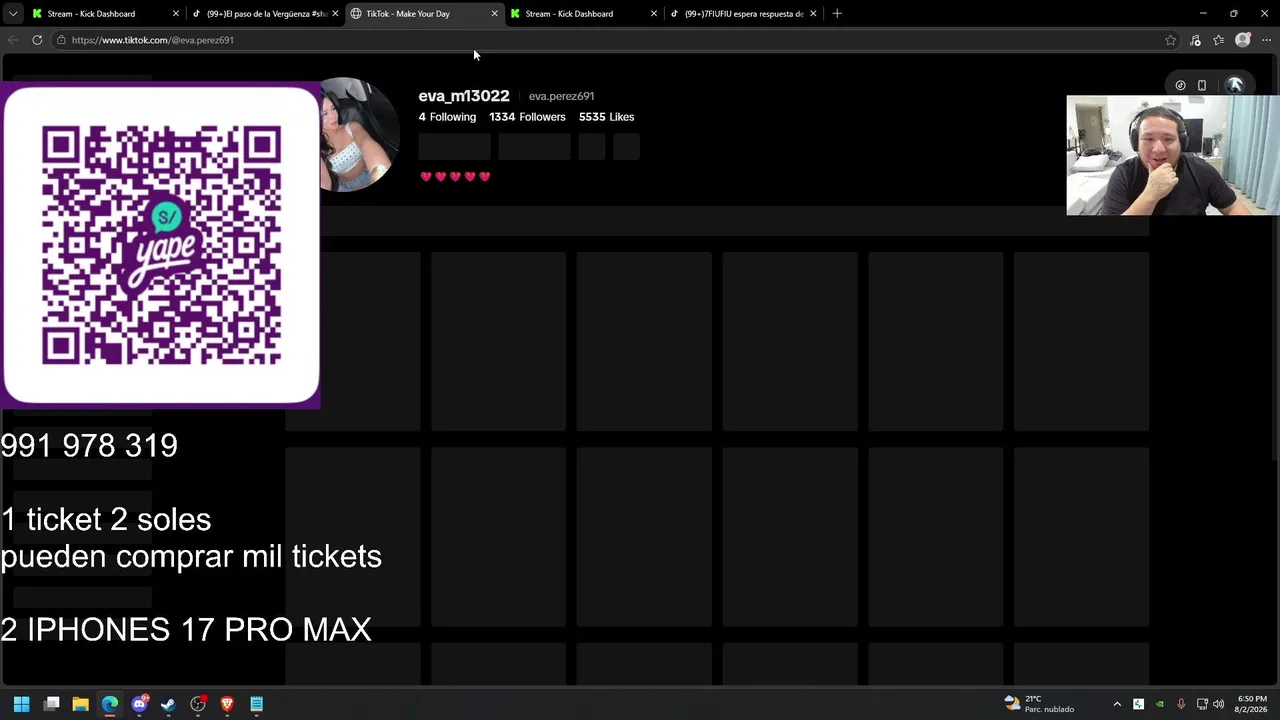Open NVIDIA tray icon

point(1160,704)
